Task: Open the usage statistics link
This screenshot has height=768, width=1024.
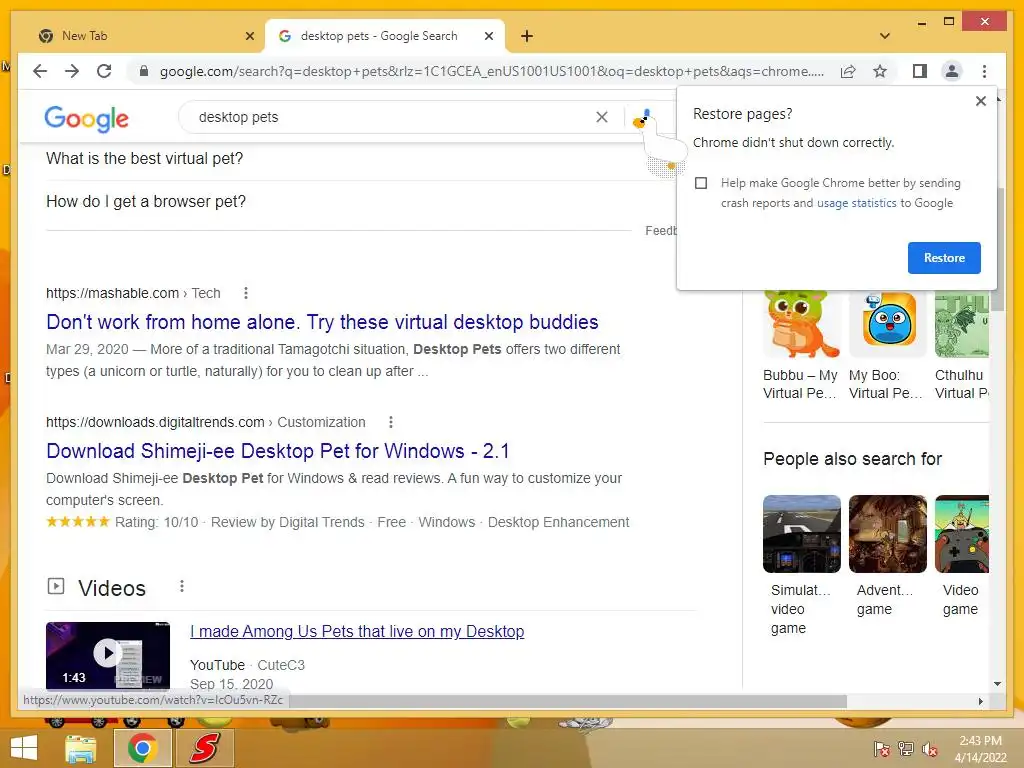Action: point(856,203)
